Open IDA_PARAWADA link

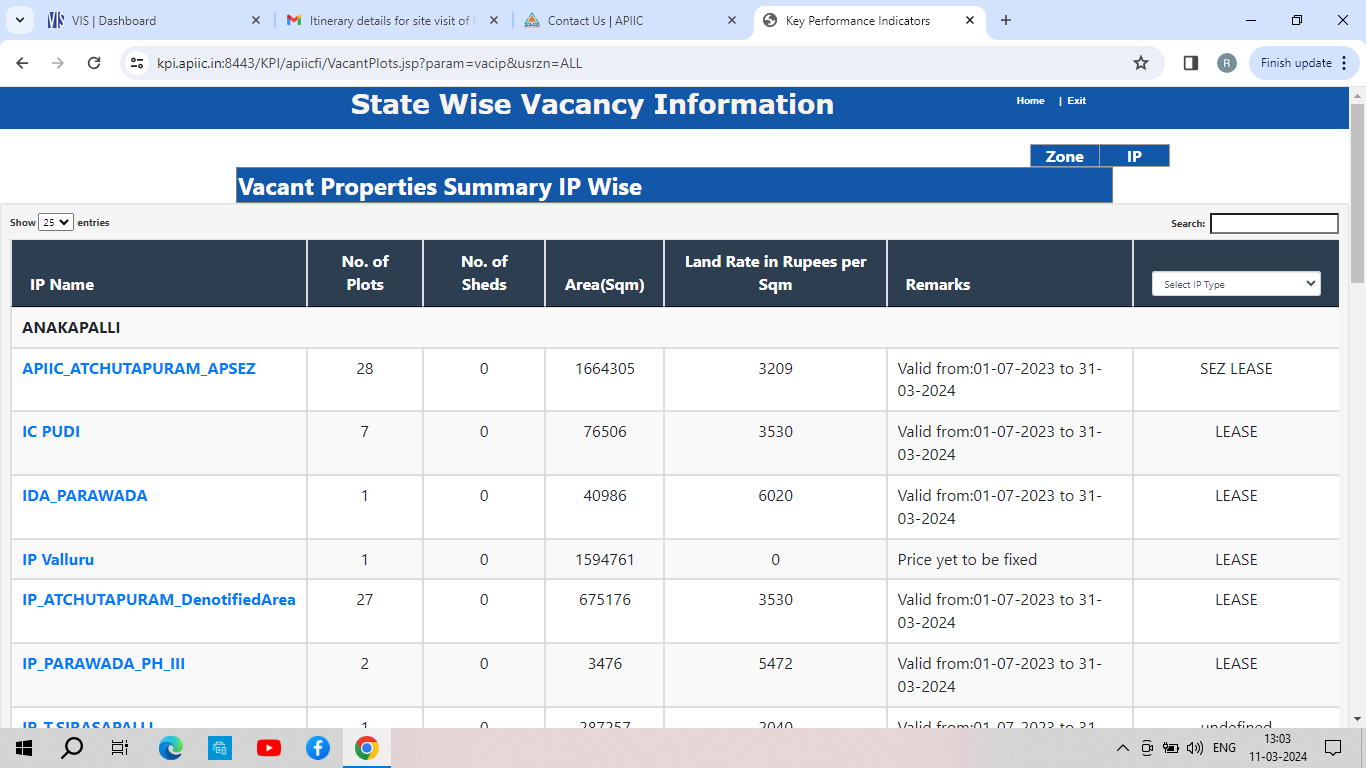point(85,496)
